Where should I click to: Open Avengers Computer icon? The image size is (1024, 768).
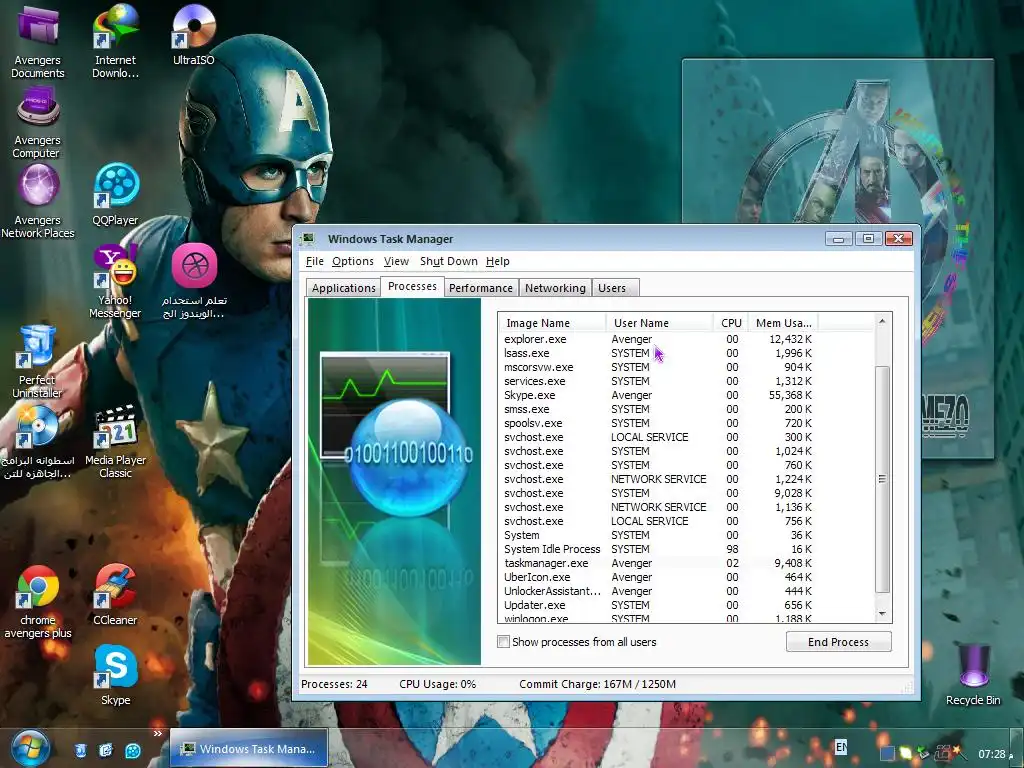tap(37, 124)
